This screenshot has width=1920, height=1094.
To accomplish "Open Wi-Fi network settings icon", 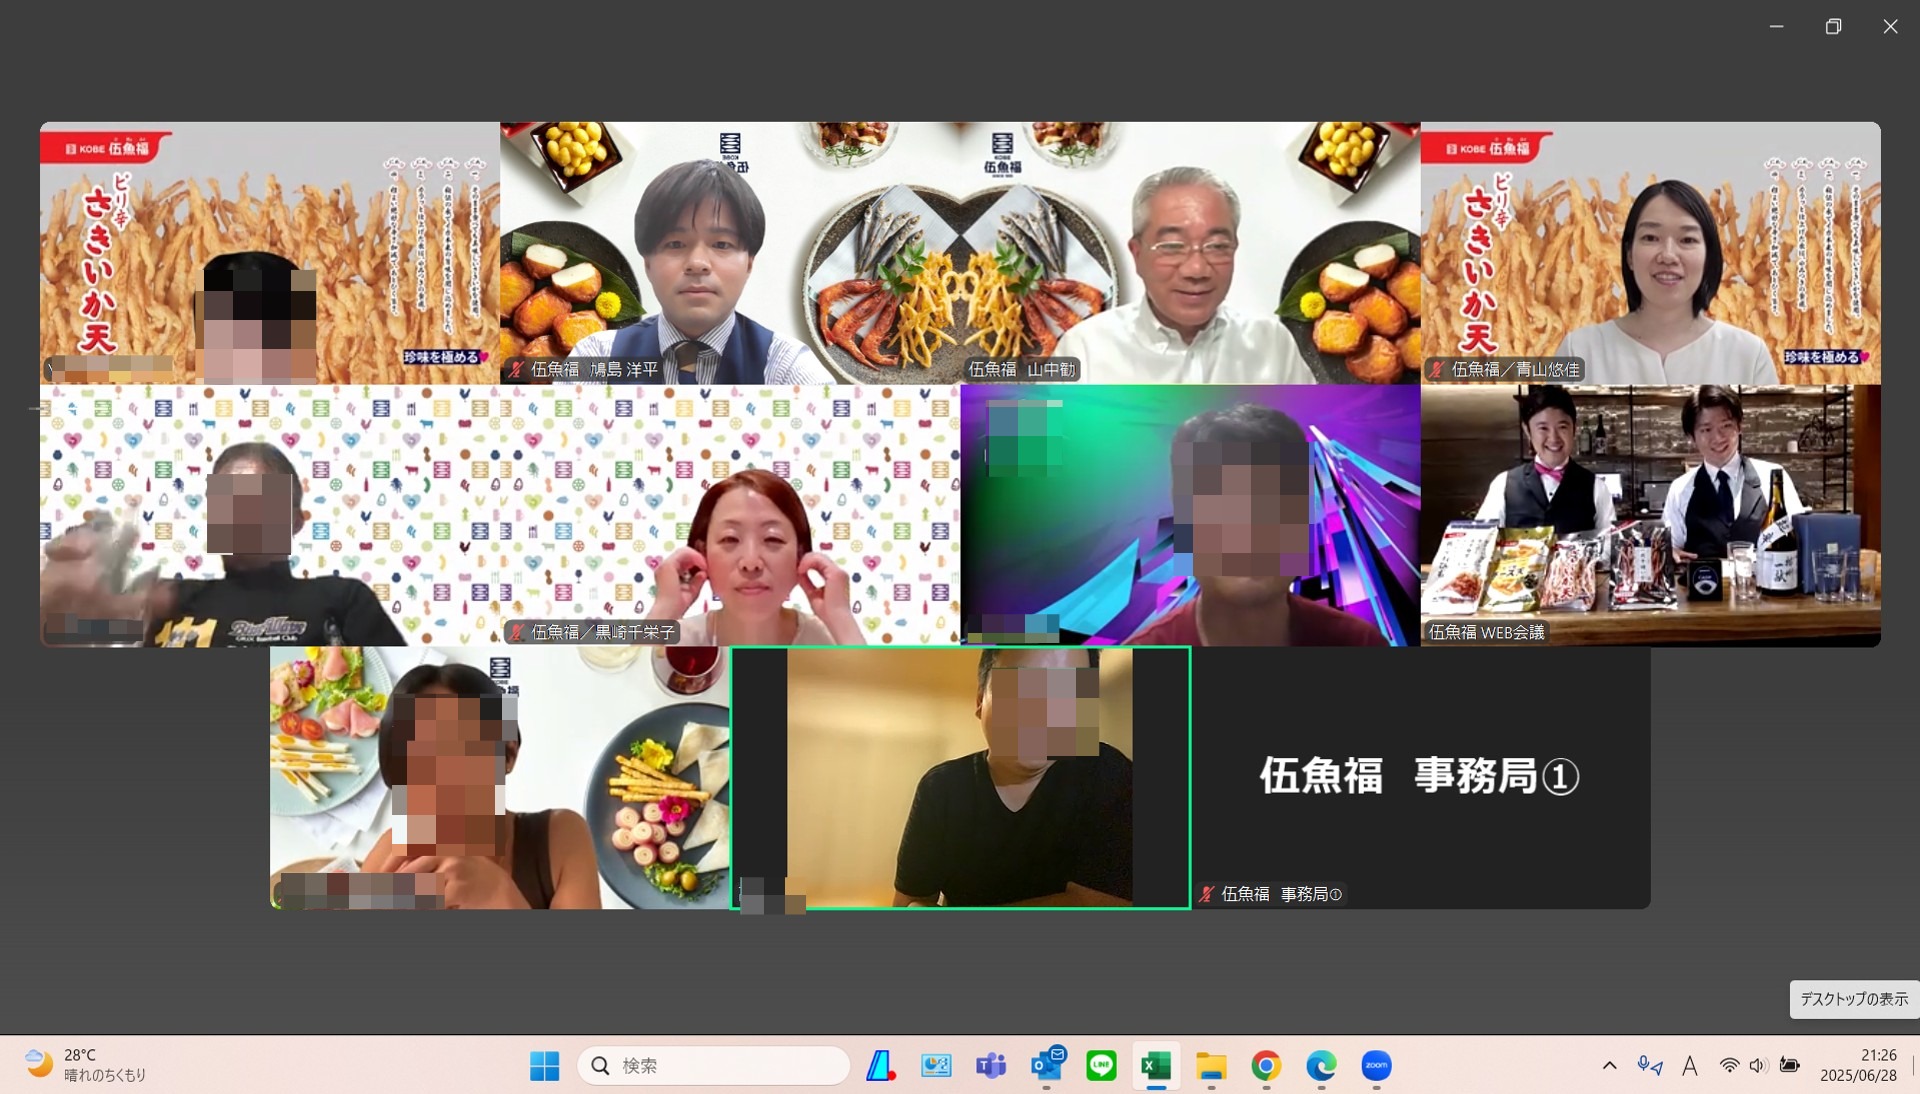I will click(1729, 1066).
